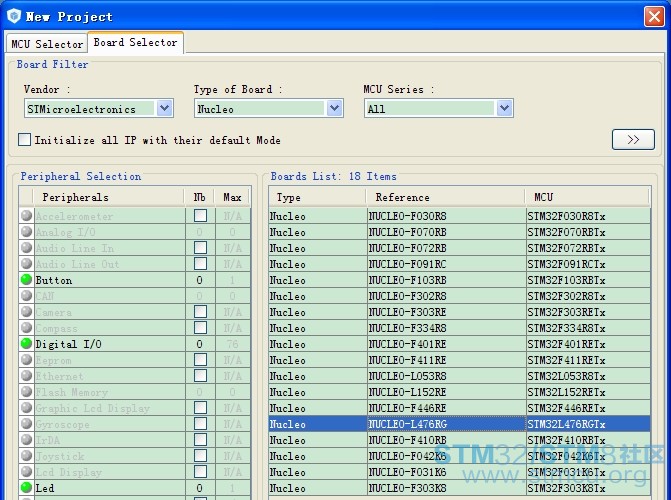The image size is (671, 500).
Task: Tick the Audio Line In checkbox
Action: (x=200, y=247)
